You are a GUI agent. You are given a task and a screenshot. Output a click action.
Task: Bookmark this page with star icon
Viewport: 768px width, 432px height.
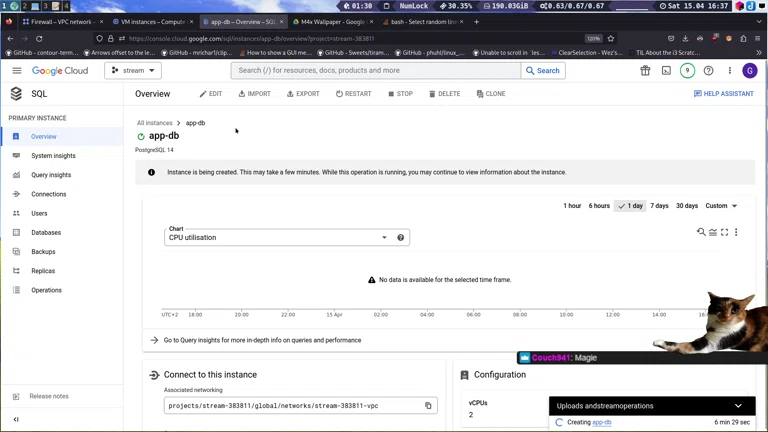point(611,38)
